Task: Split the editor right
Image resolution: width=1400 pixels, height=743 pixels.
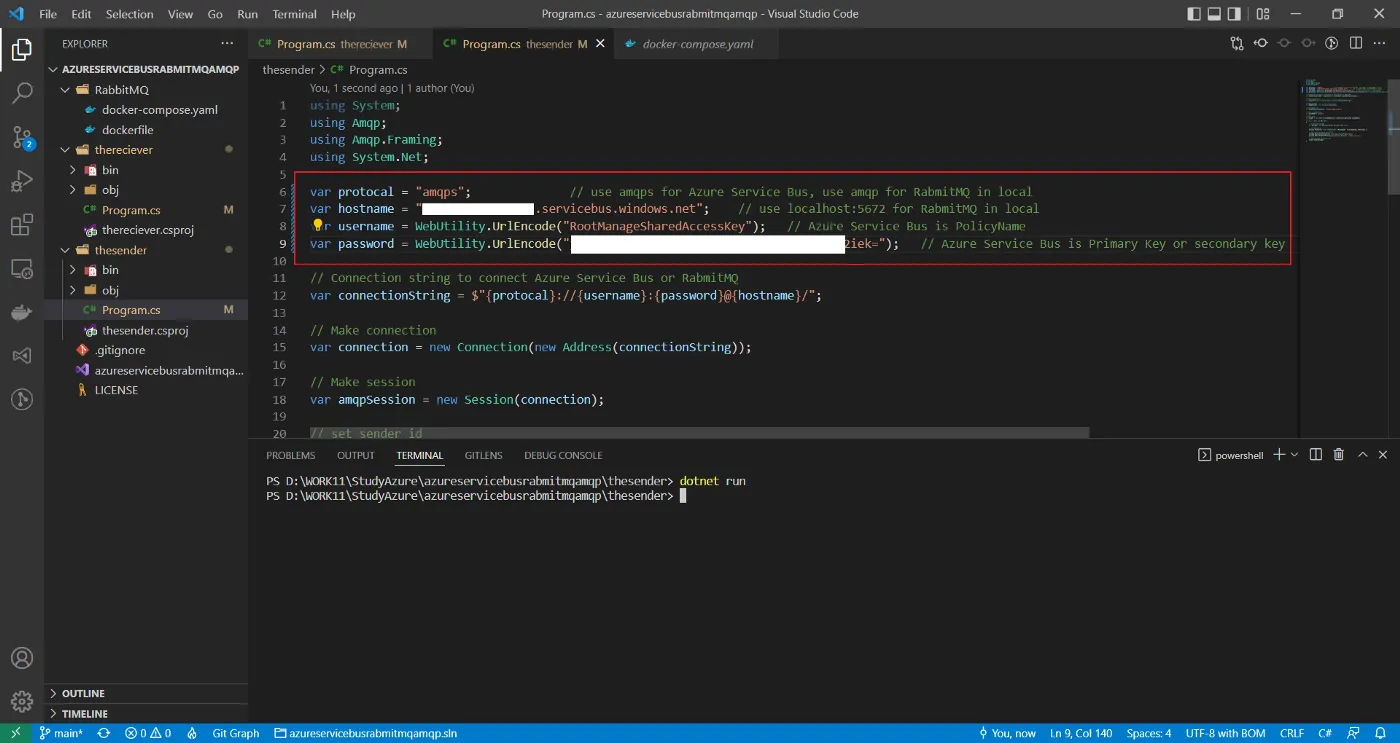Action: (x=1356, y=44)
